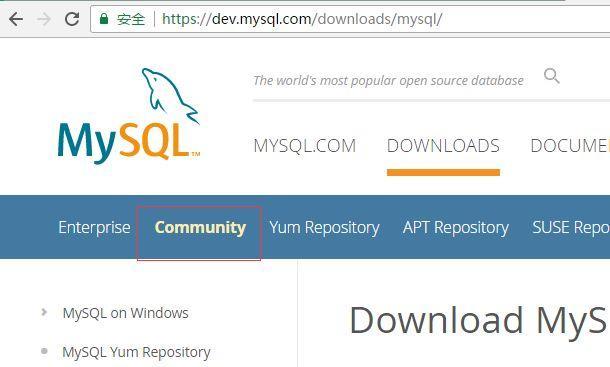
Task: Open search with the magnifier icon
Action: 552,76
